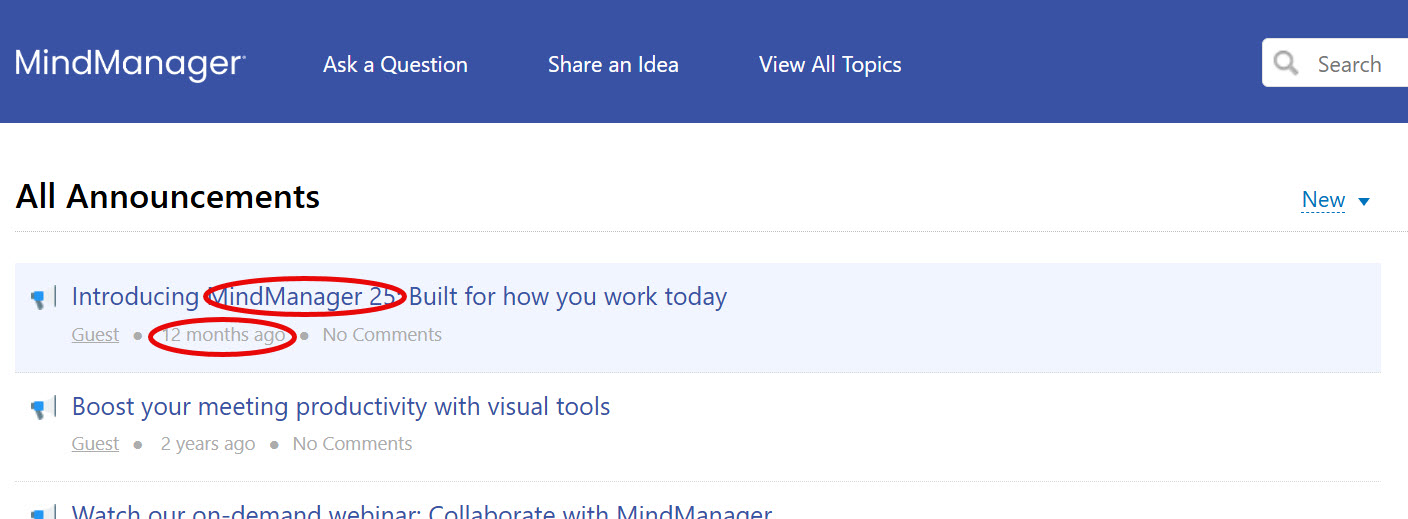Go to View All Topics

point(830,65)
